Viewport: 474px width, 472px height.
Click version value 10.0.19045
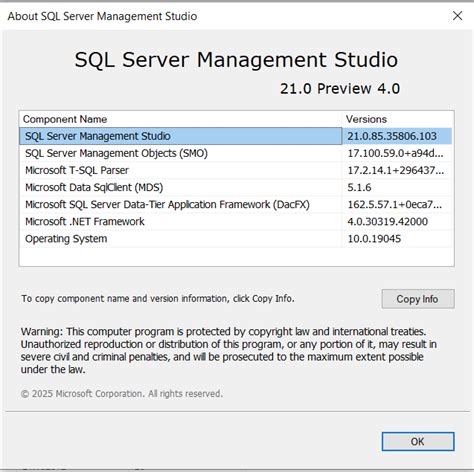[374, 239]
